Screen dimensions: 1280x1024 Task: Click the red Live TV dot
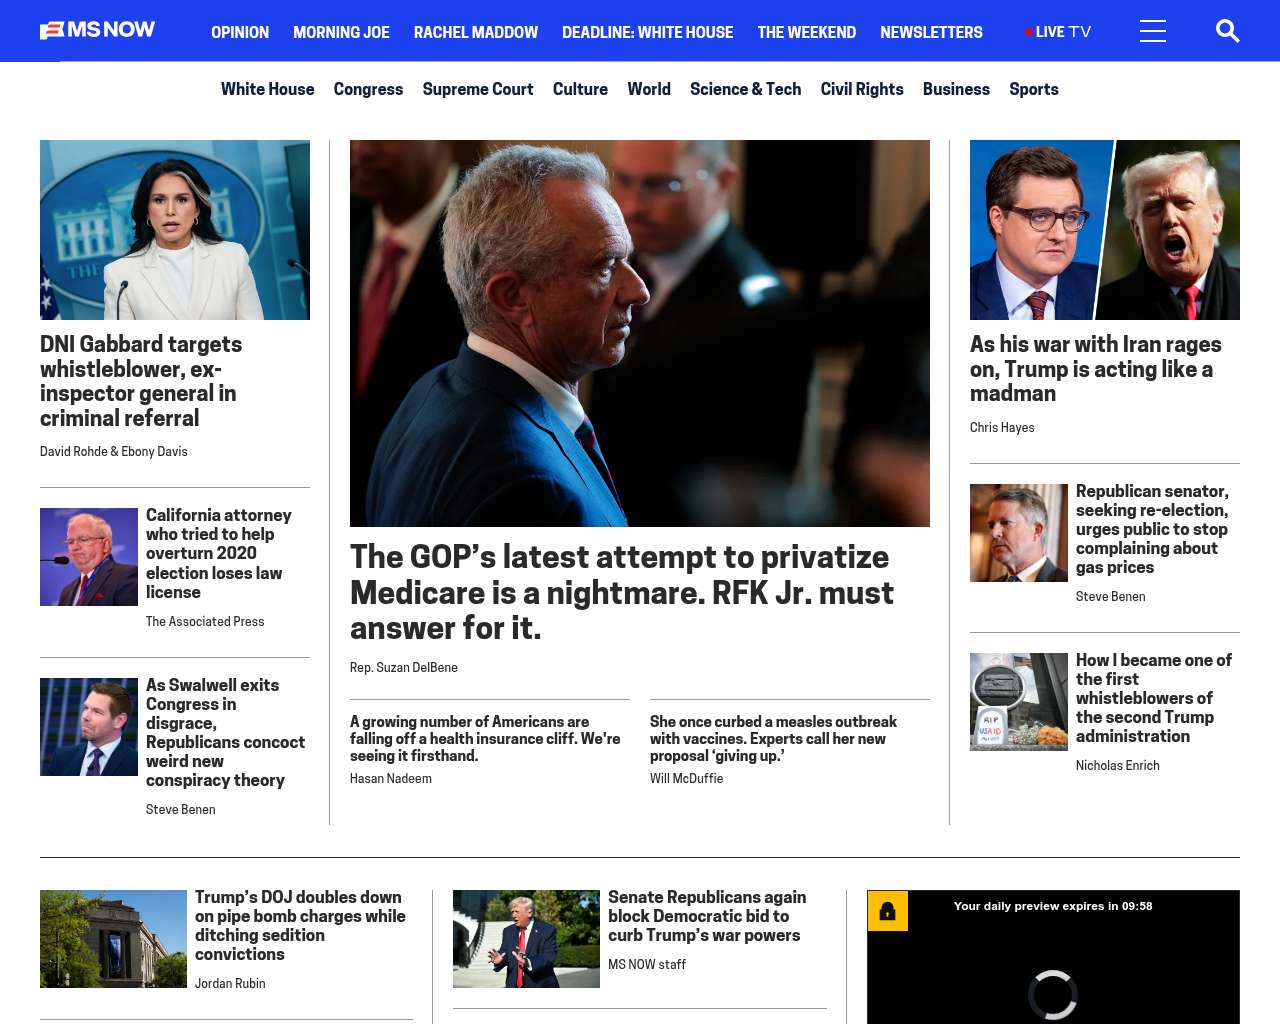pyautogui.click(x=1028, y=32)
